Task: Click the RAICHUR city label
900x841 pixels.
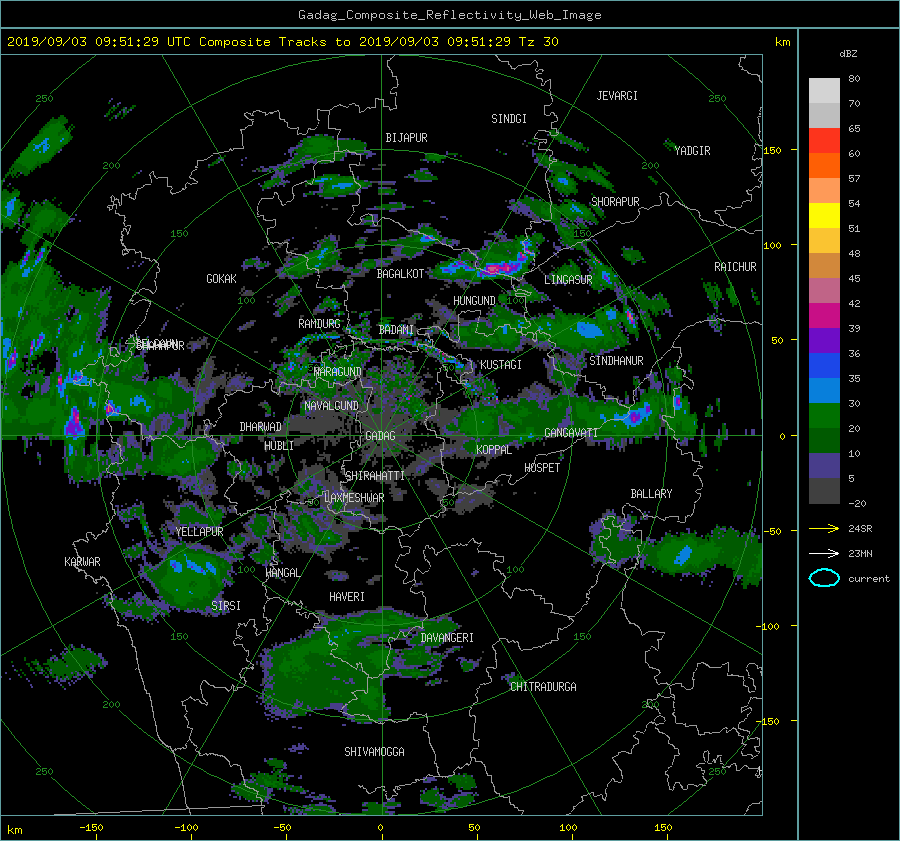Action: [735, 267]
